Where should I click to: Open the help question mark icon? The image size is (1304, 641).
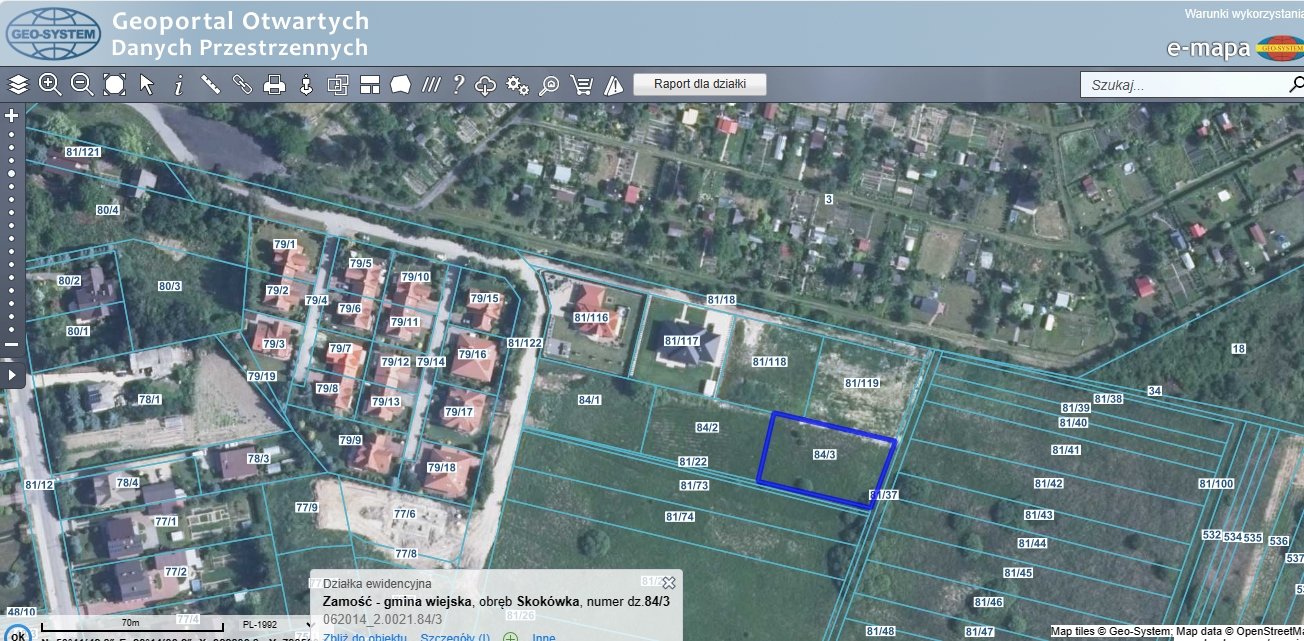[459, 84]
